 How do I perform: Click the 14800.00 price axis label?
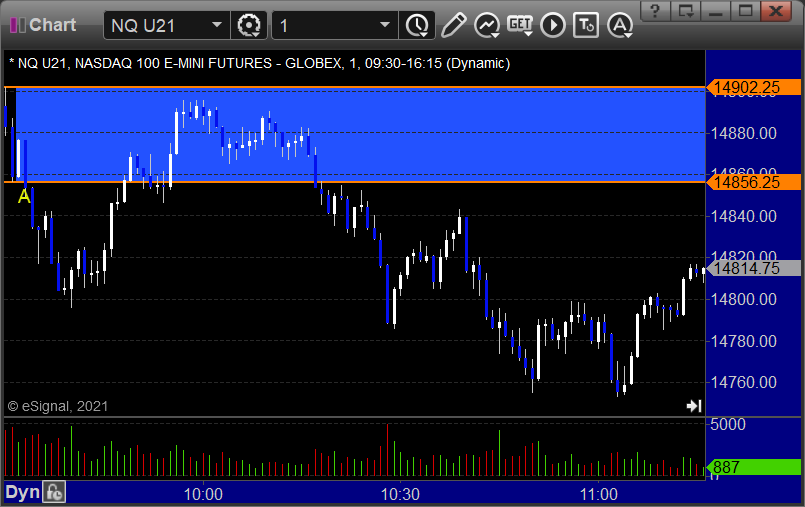pyautogui.click(x=743, y=299)
